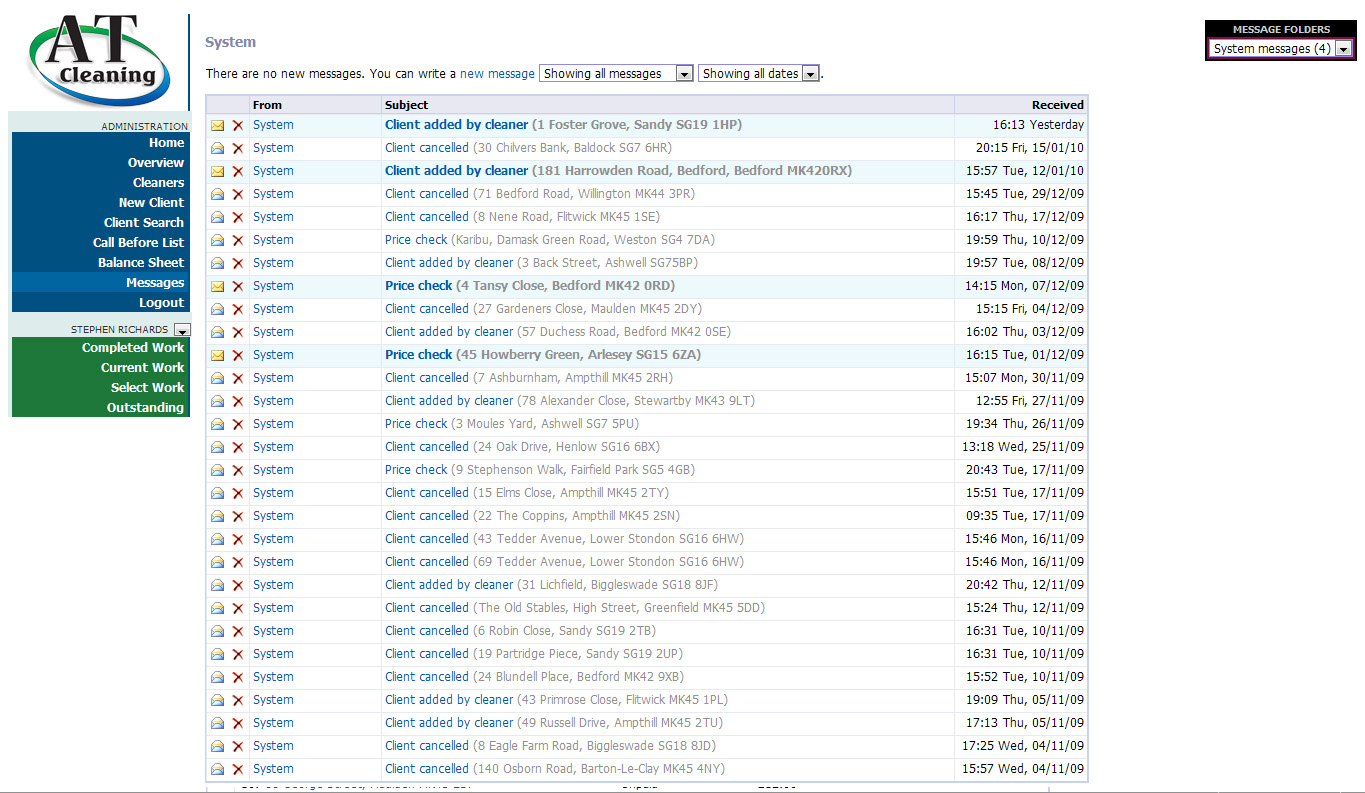Open 'Client added by cleaner' for 1 Foster Grove

click(456, 125)
